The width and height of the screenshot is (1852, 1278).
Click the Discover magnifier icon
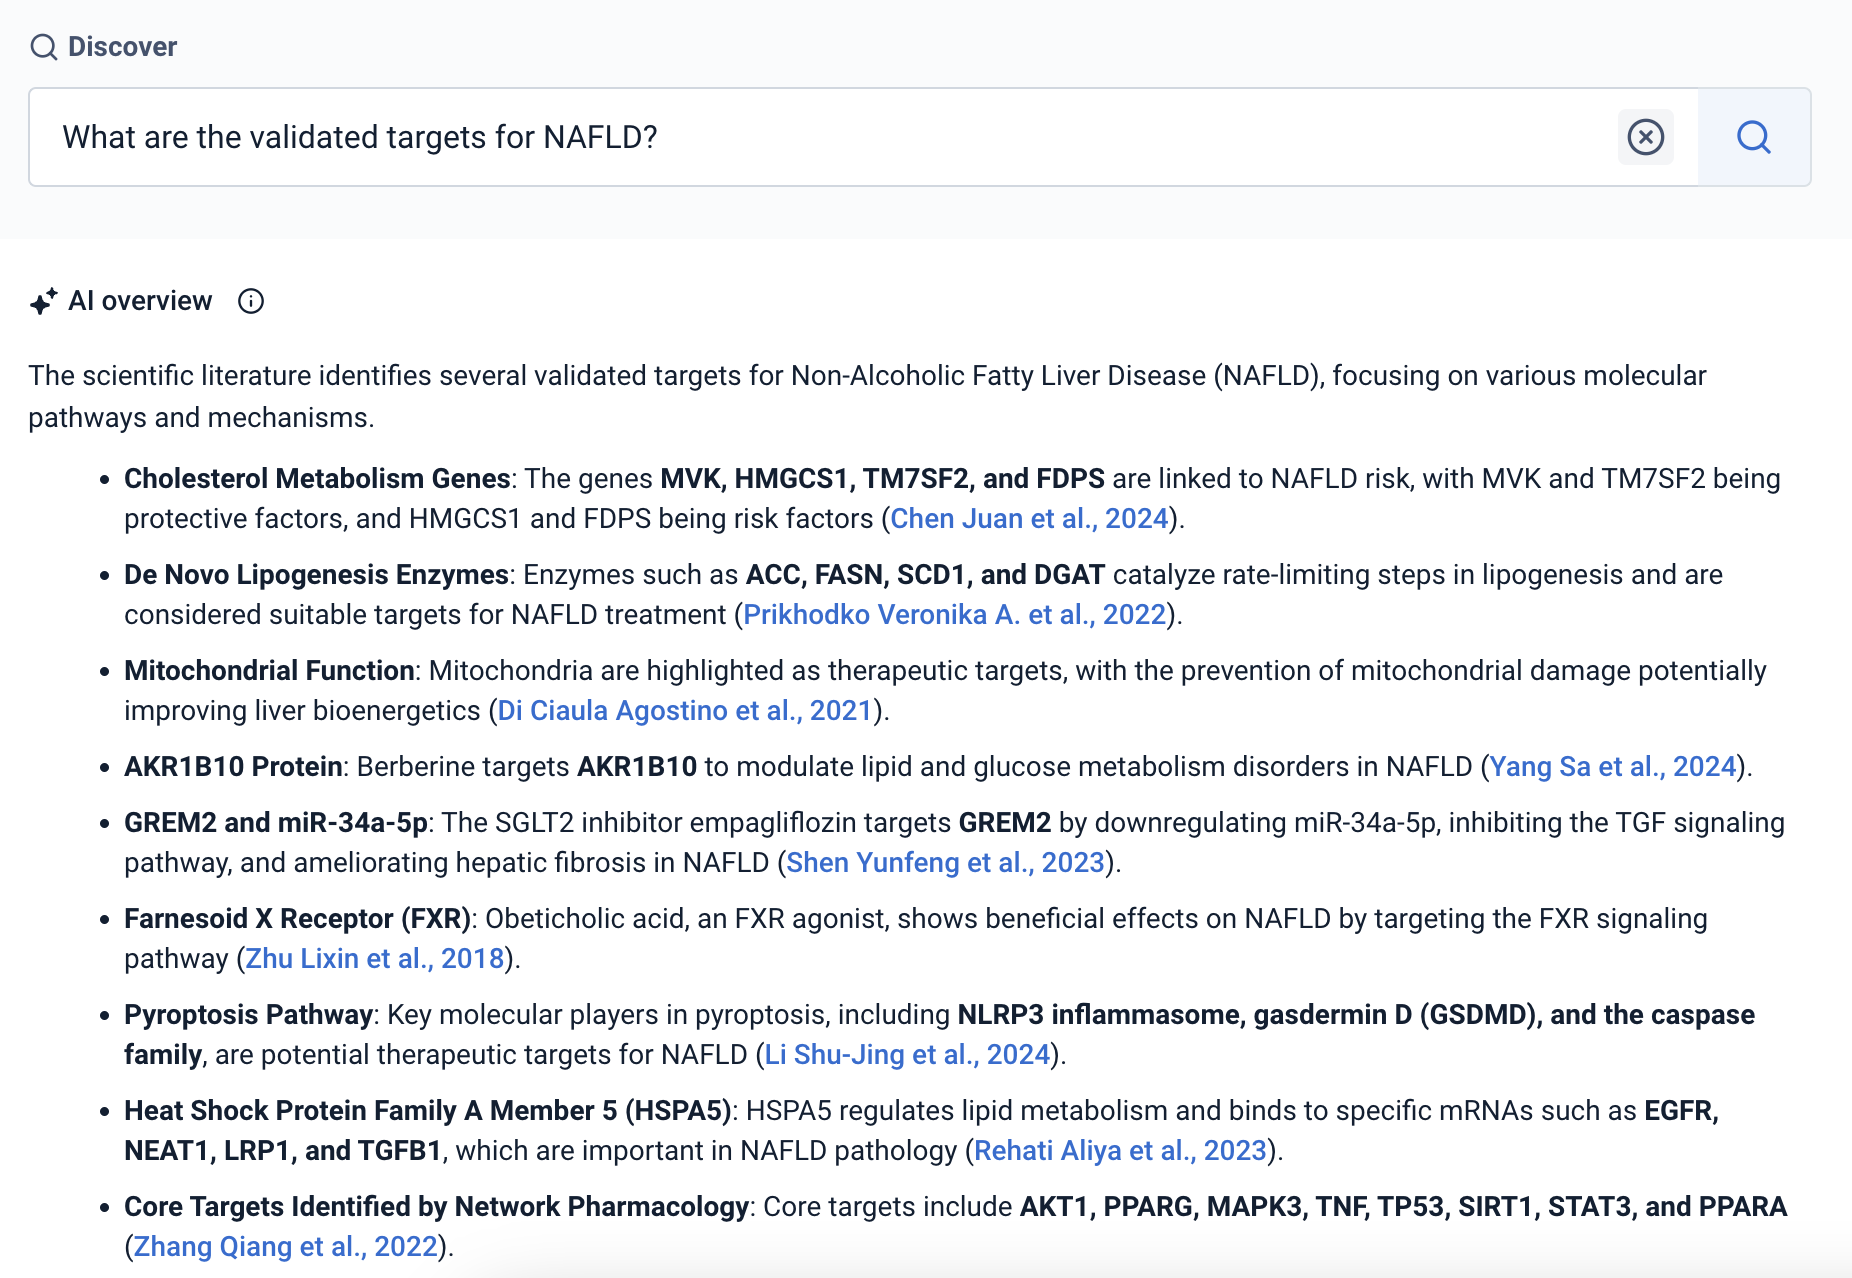click(x=43, y=47)
